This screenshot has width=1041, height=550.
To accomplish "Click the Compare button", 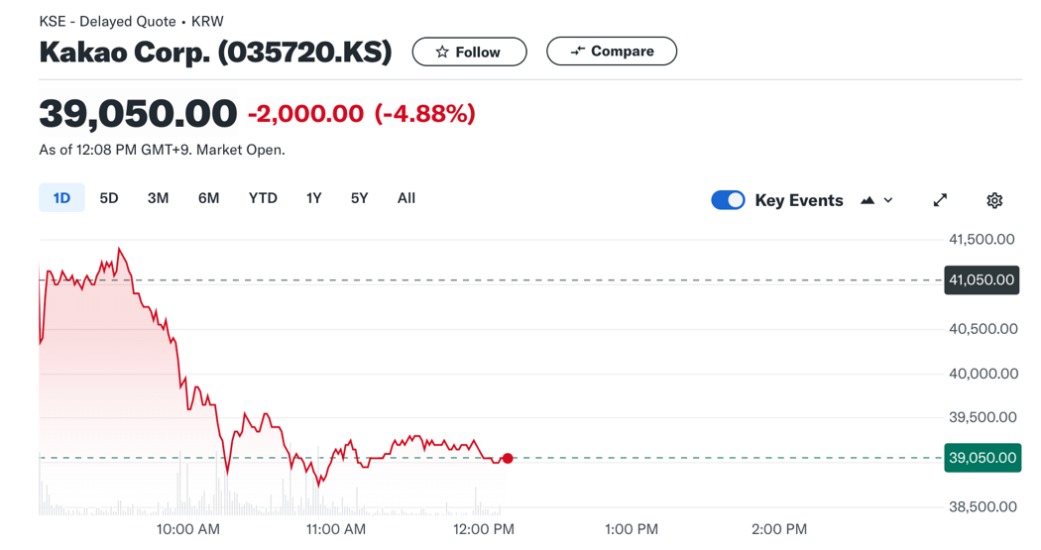I will (x=611, y=51).
